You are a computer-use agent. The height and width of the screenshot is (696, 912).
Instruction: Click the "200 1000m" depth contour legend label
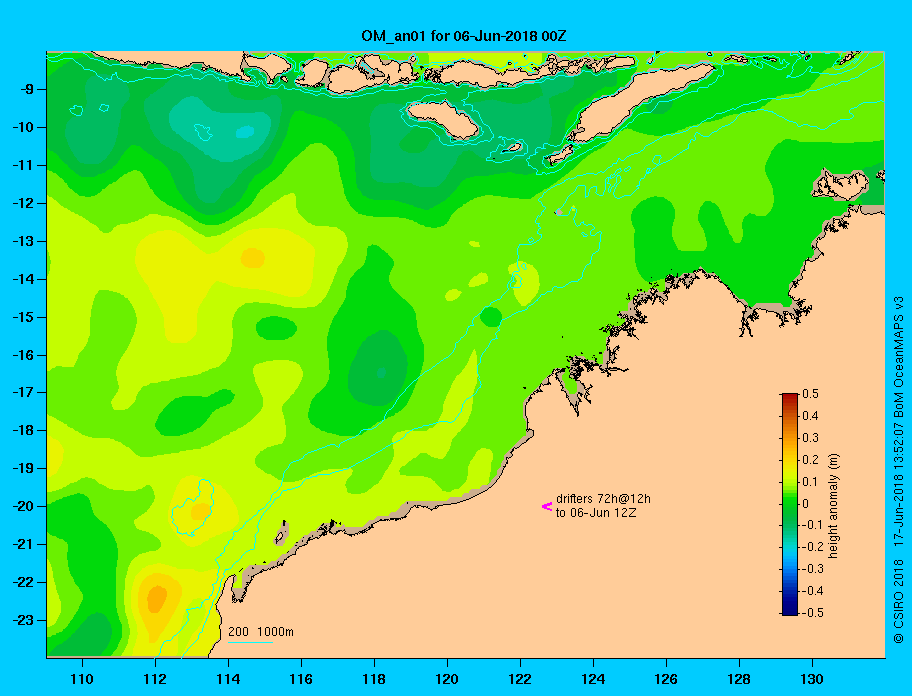point(261,631)
